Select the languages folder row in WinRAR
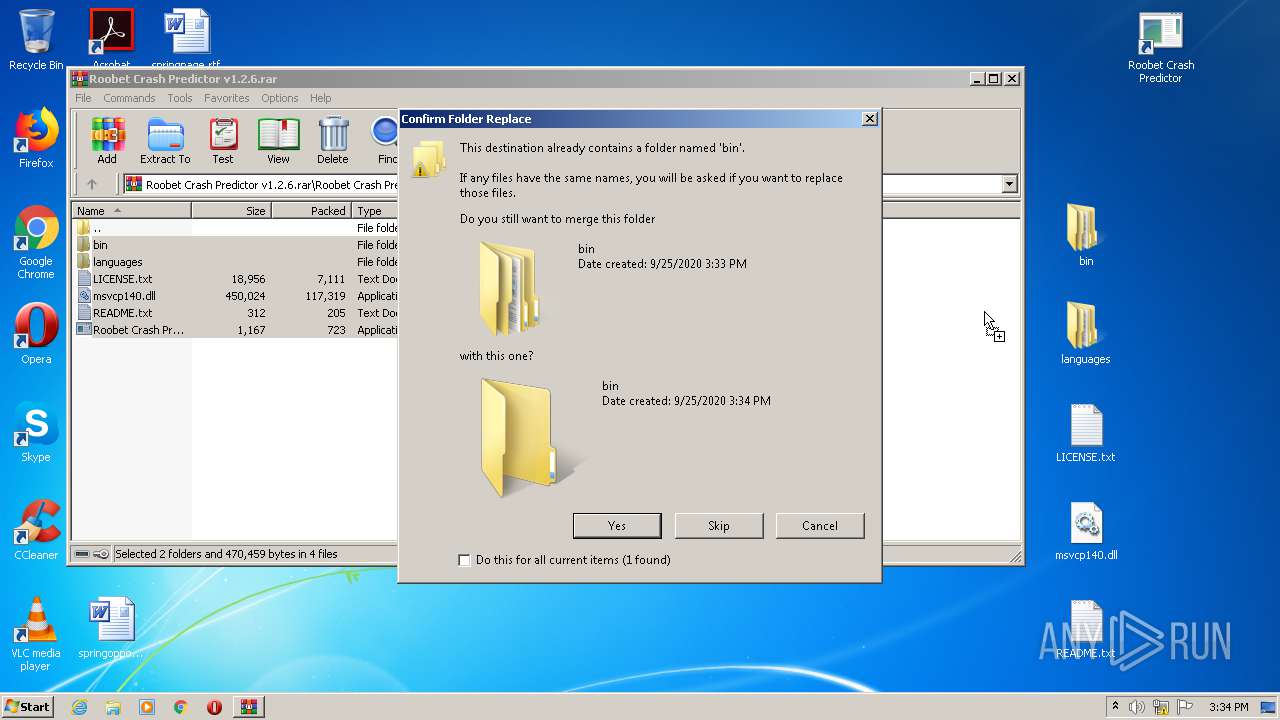This screenshot has width=1280, height=720. click(235, 262)
